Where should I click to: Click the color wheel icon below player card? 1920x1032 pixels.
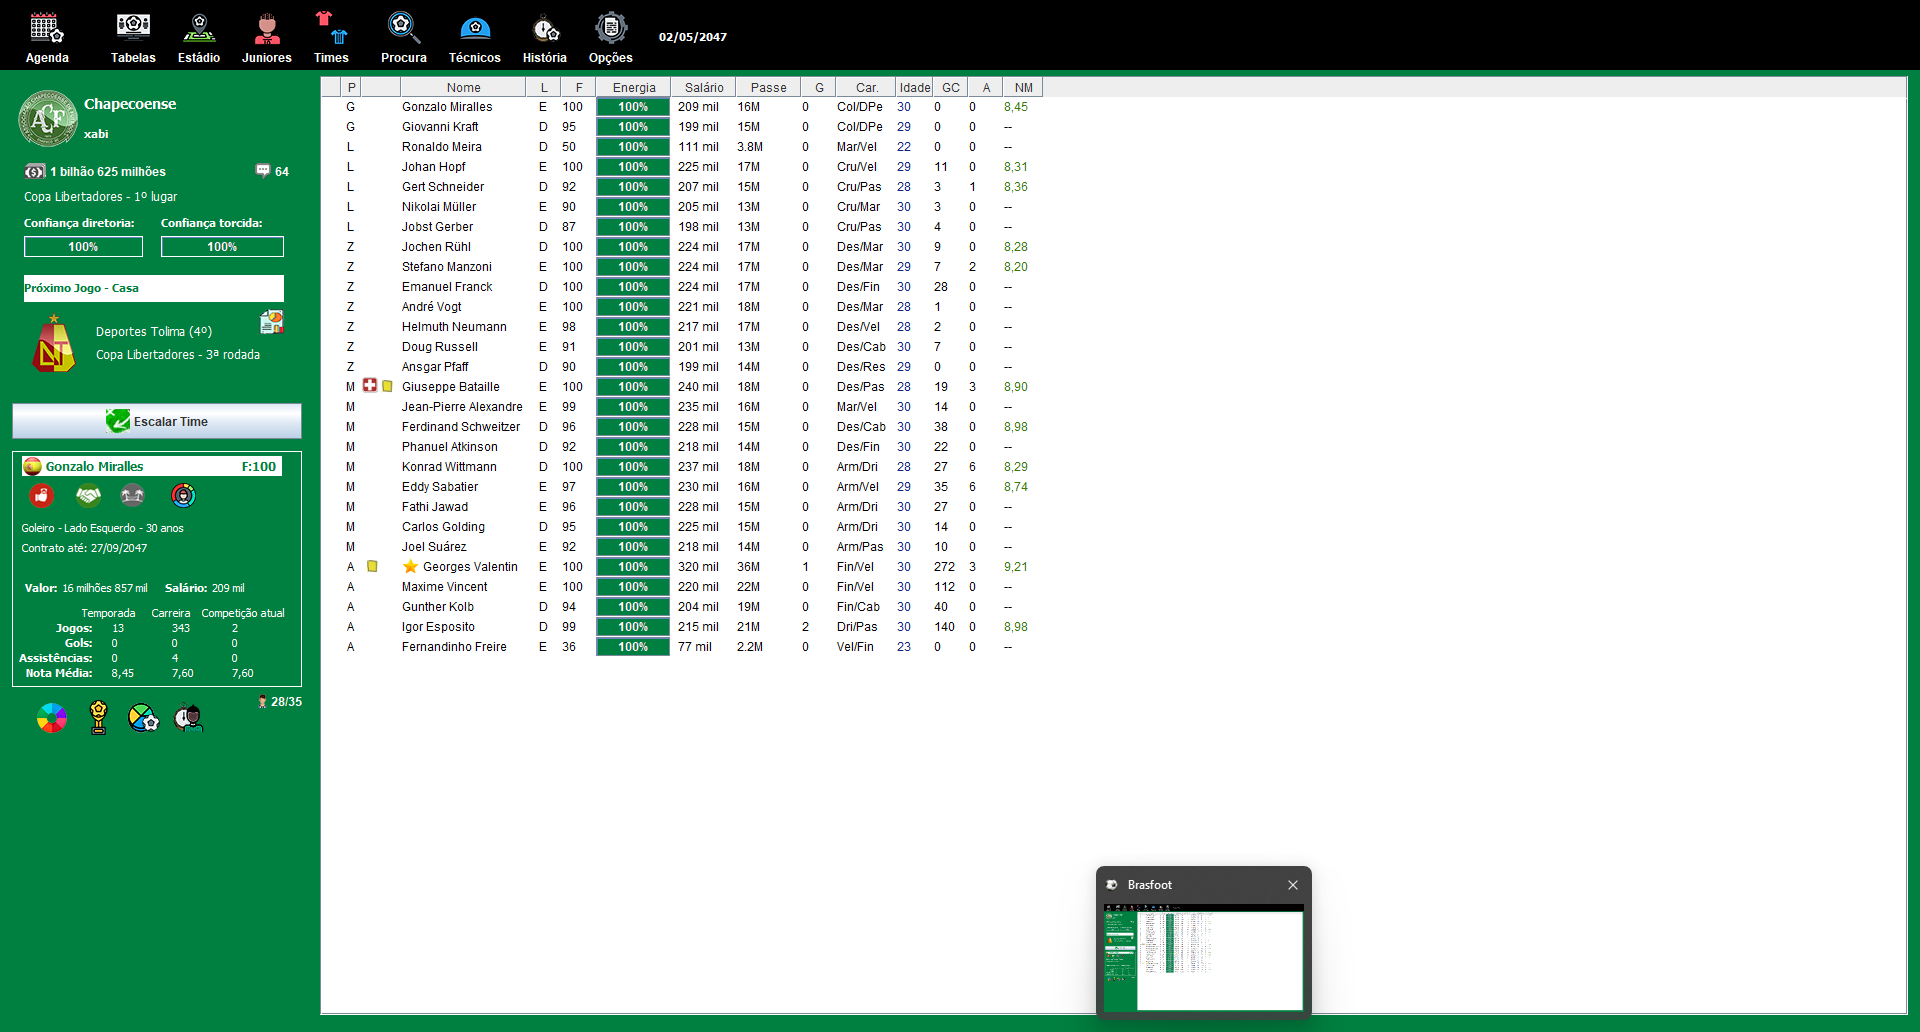pyautogui.click(x=51, y=717)
